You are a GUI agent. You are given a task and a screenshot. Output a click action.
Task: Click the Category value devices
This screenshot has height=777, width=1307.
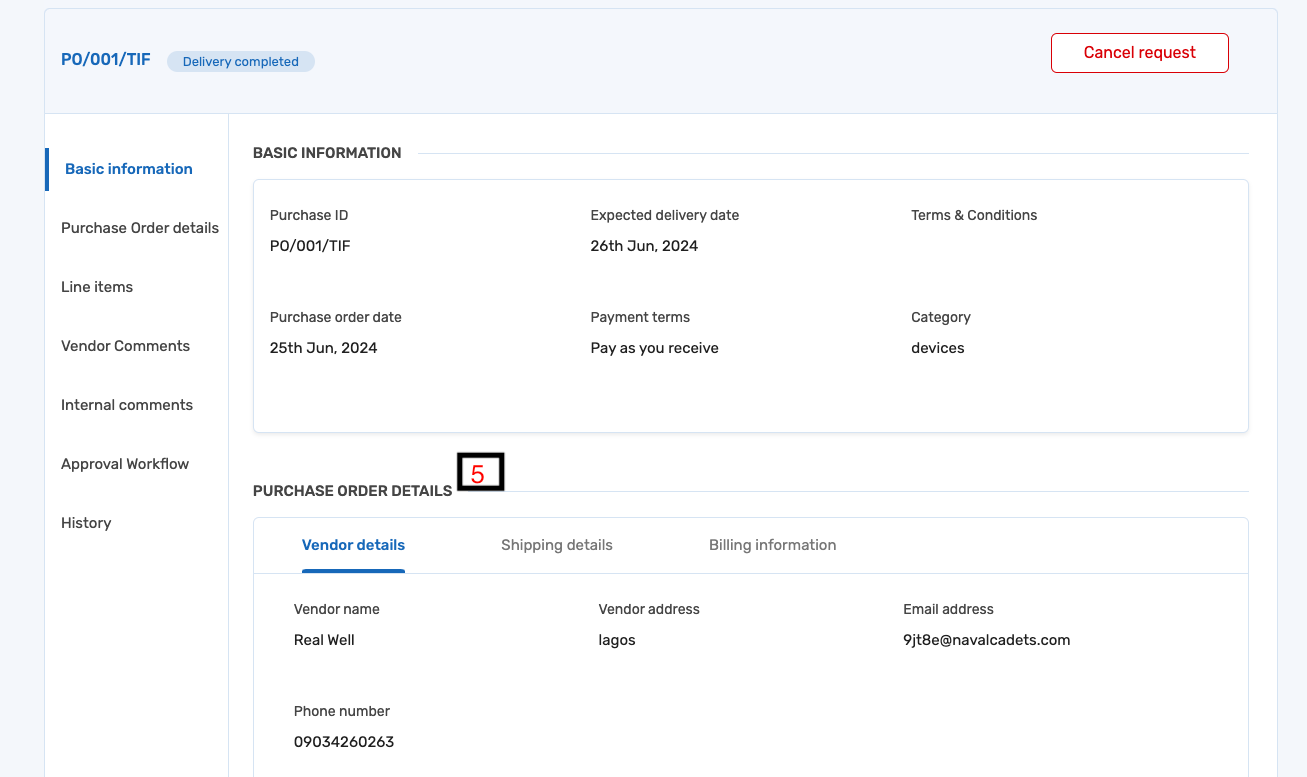937,348
